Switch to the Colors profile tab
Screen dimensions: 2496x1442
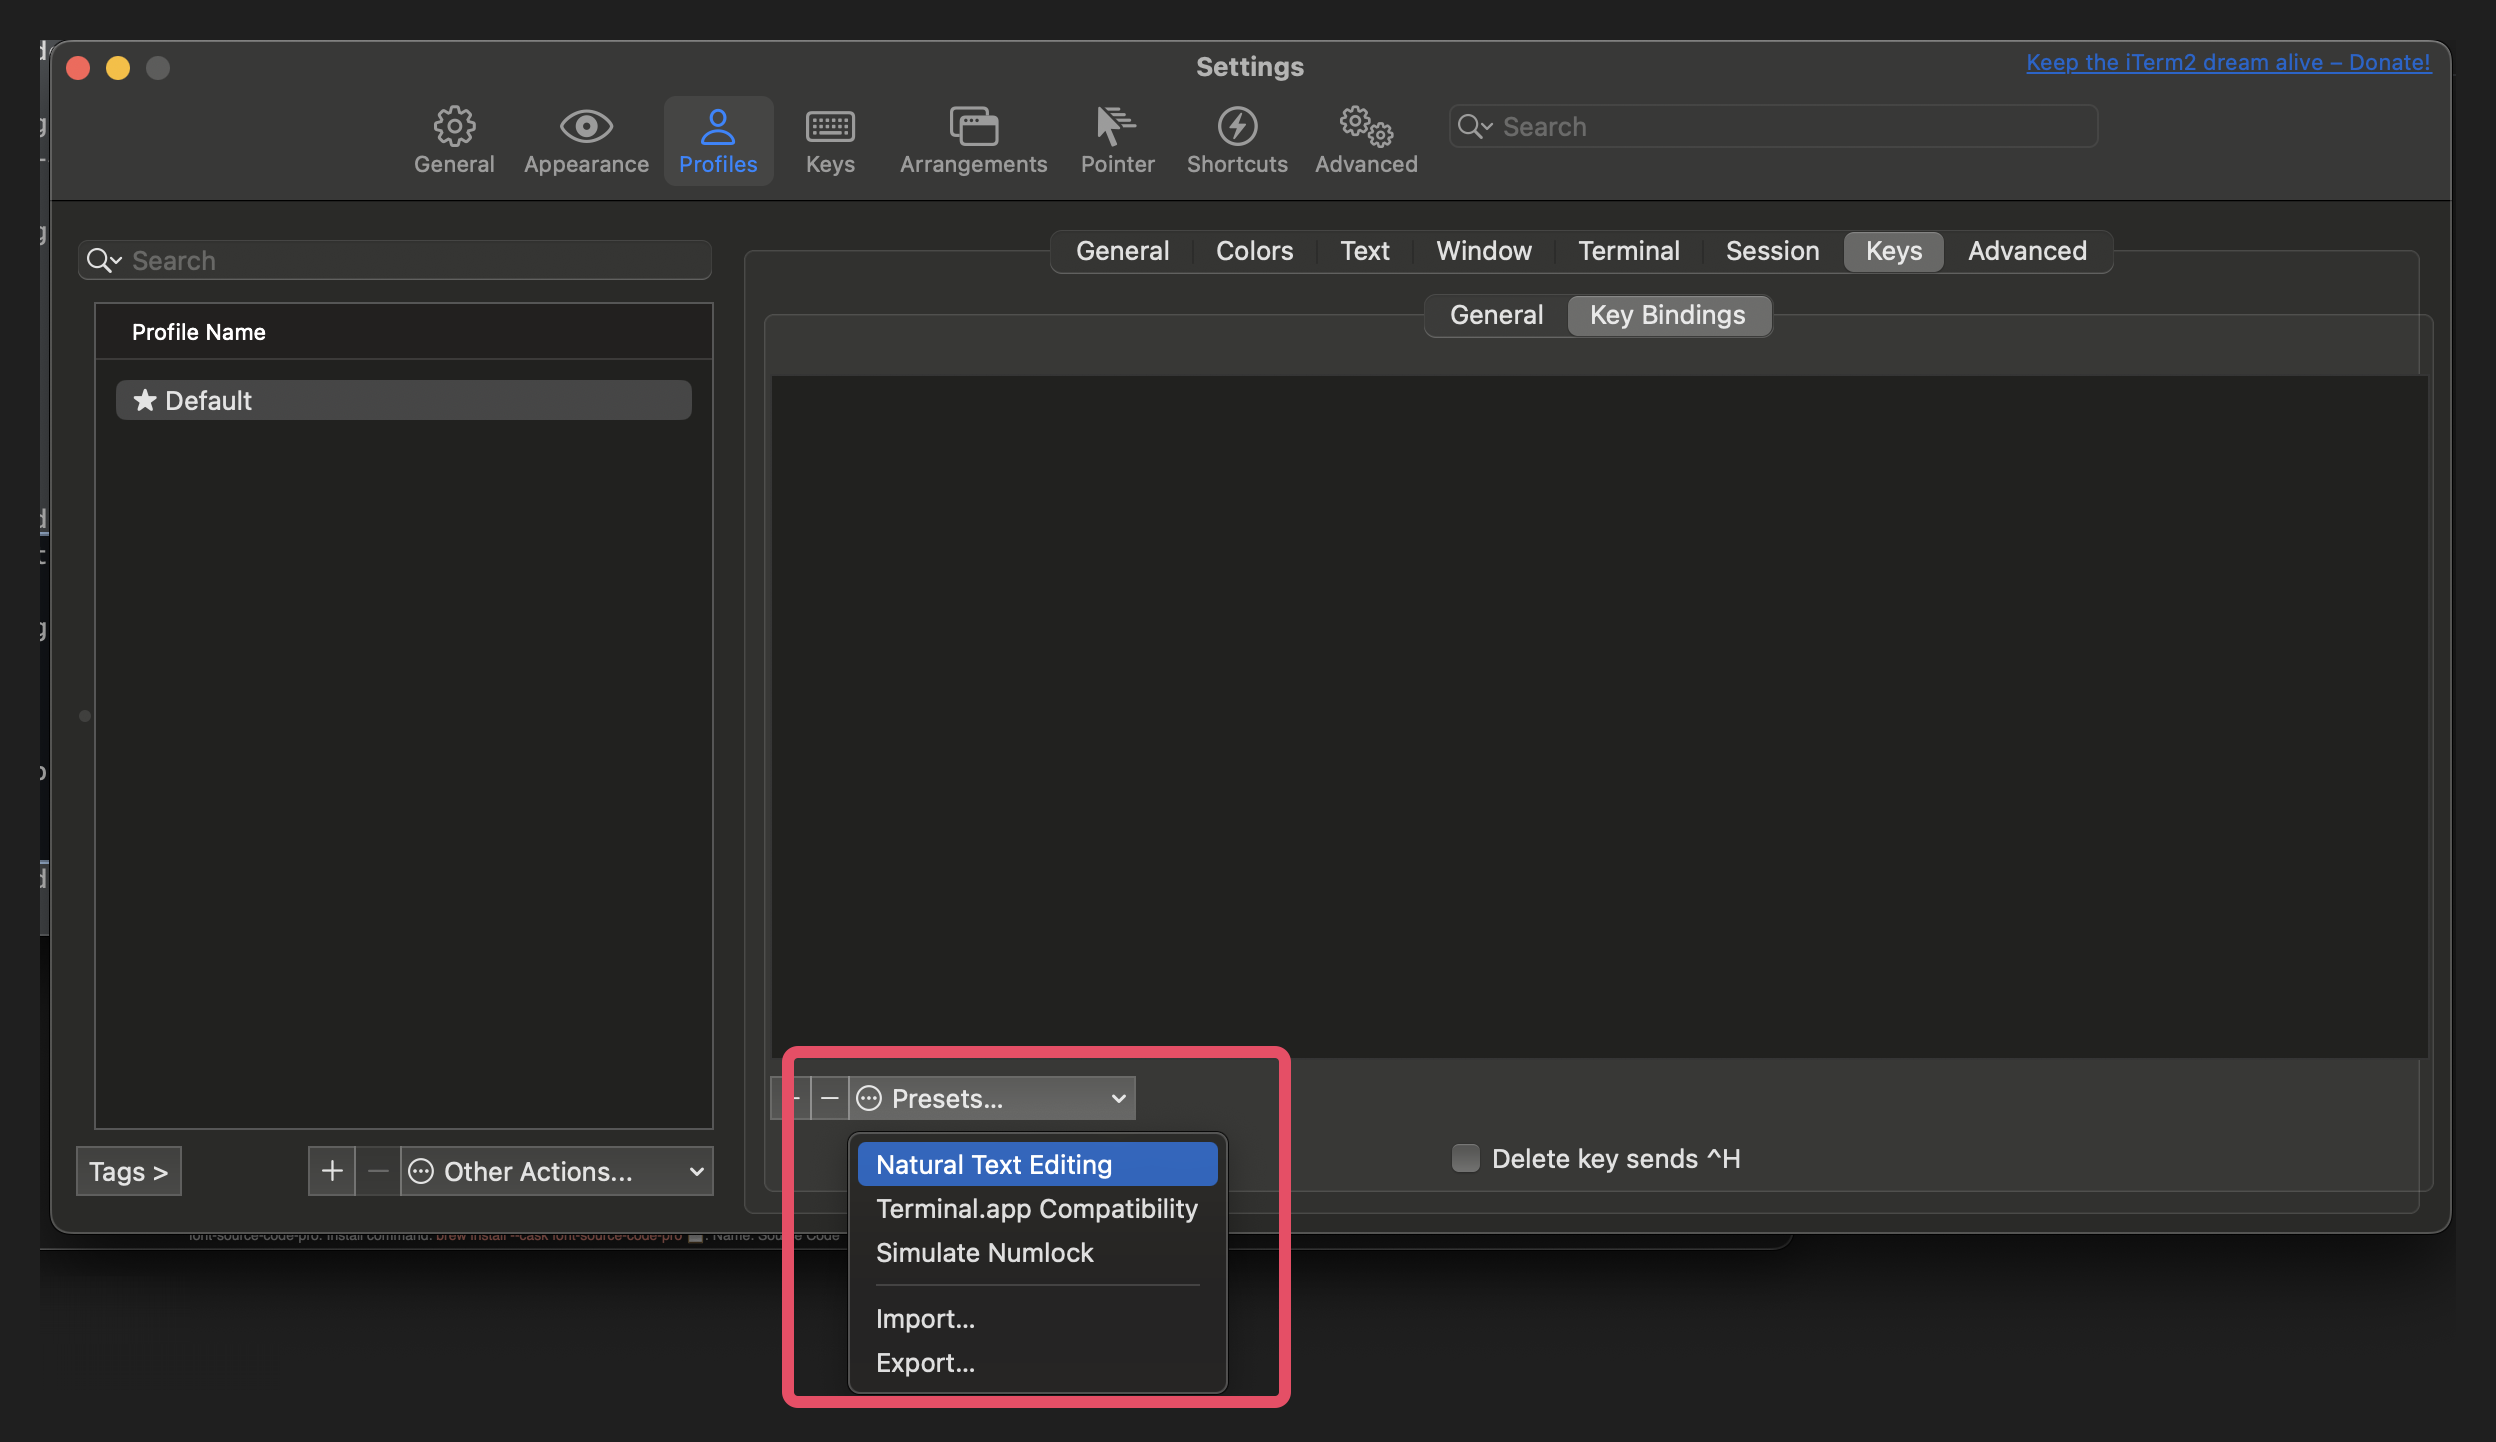click(1254, 251)
